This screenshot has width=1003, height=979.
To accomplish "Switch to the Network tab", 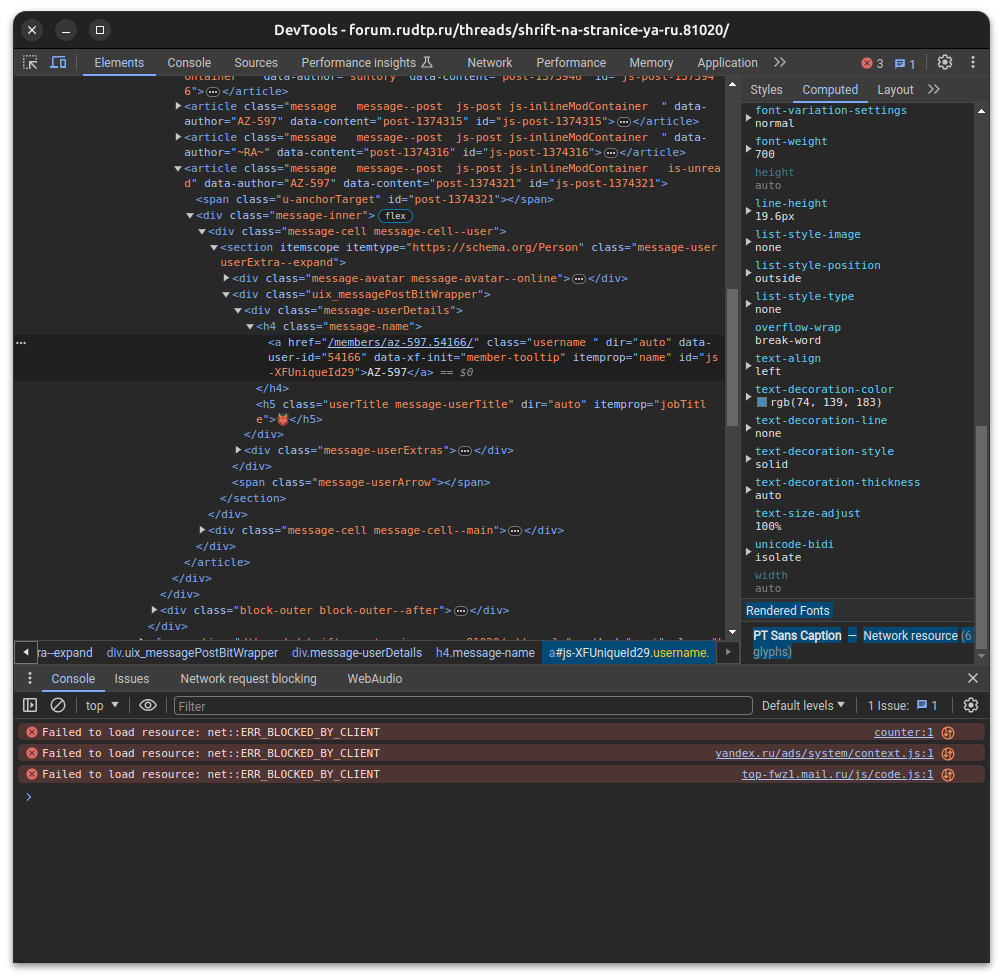I will click(489, 63).
